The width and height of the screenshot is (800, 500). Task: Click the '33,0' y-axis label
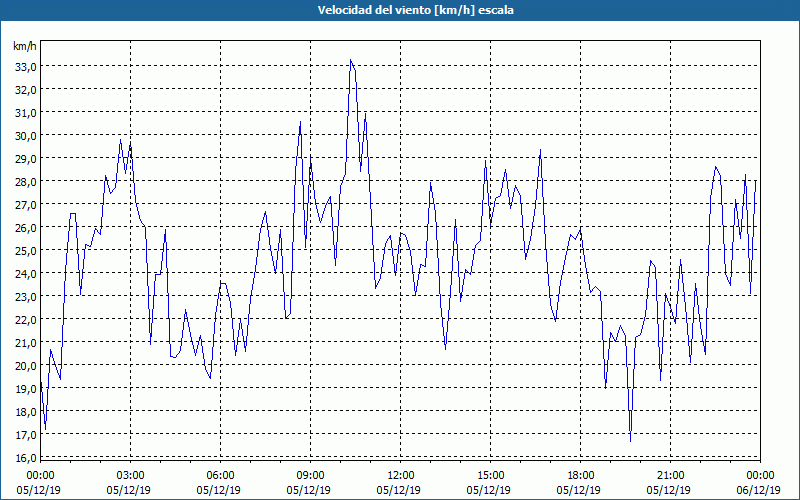25,66
